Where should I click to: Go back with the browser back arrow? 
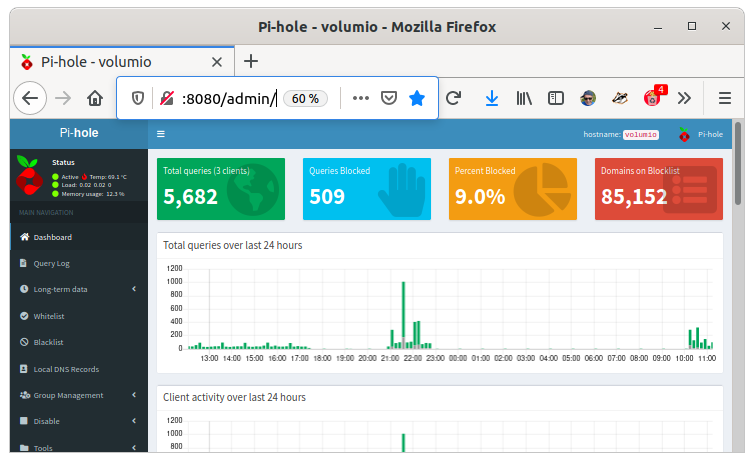pyautogui.click(x=30, y=98)
